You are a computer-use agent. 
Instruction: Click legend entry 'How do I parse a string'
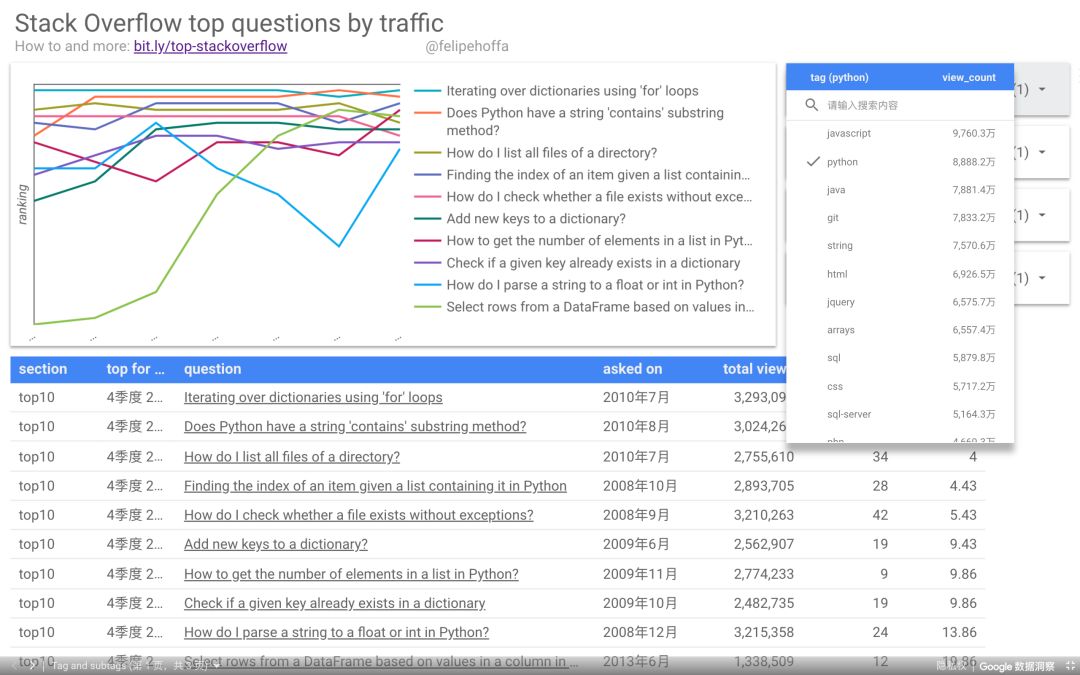point(595,284)
